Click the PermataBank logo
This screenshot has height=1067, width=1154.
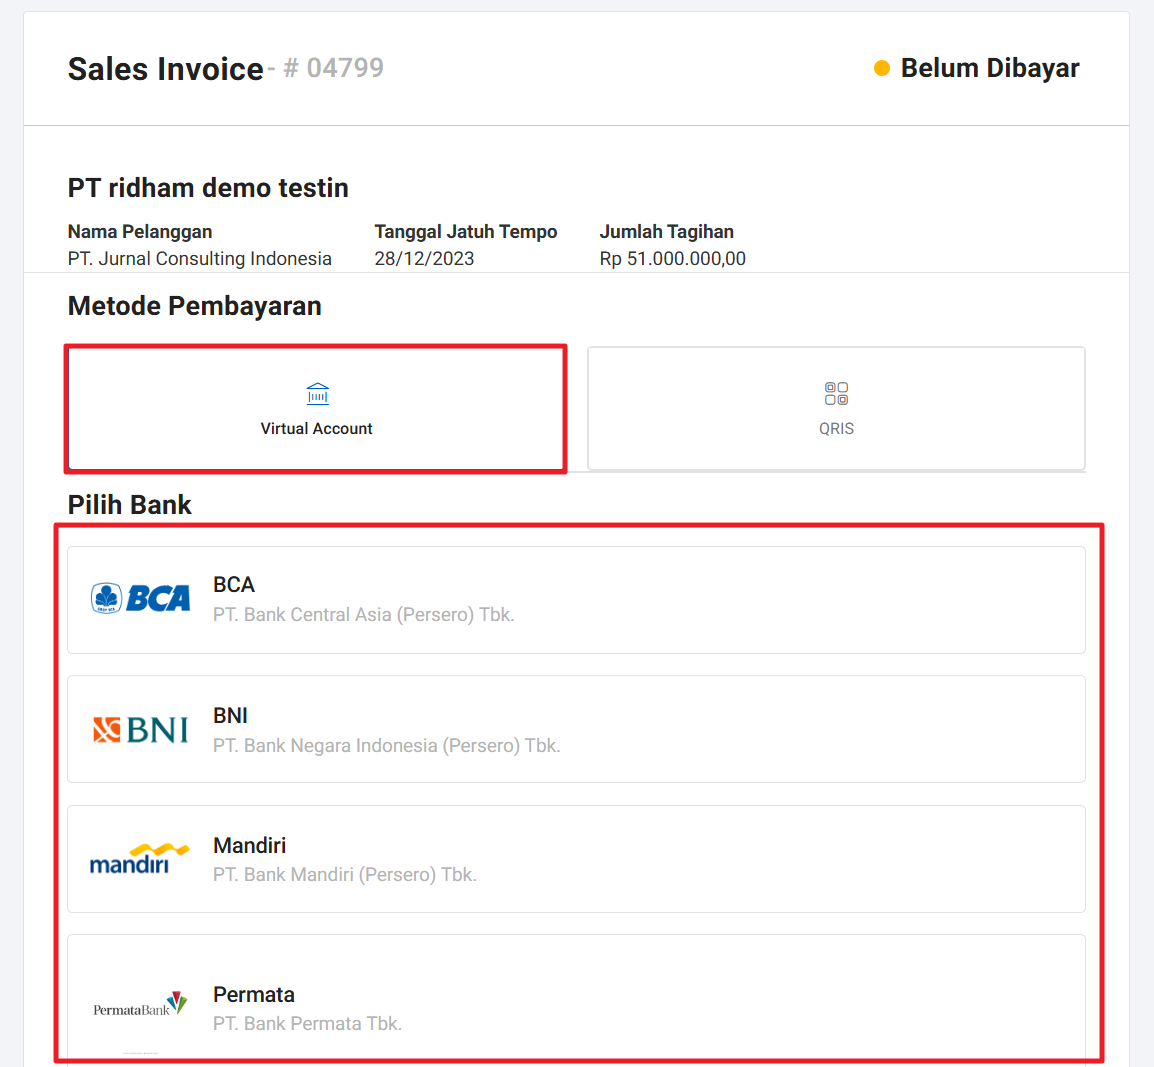[x=140, y=1005]
